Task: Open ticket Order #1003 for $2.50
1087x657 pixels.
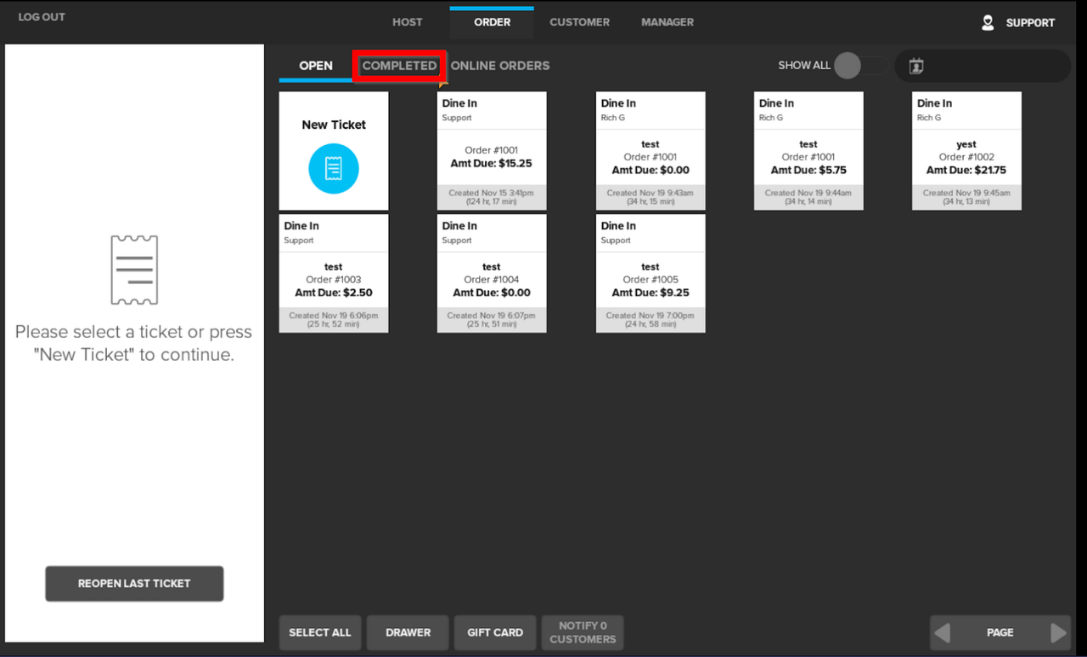Action: 333,273
